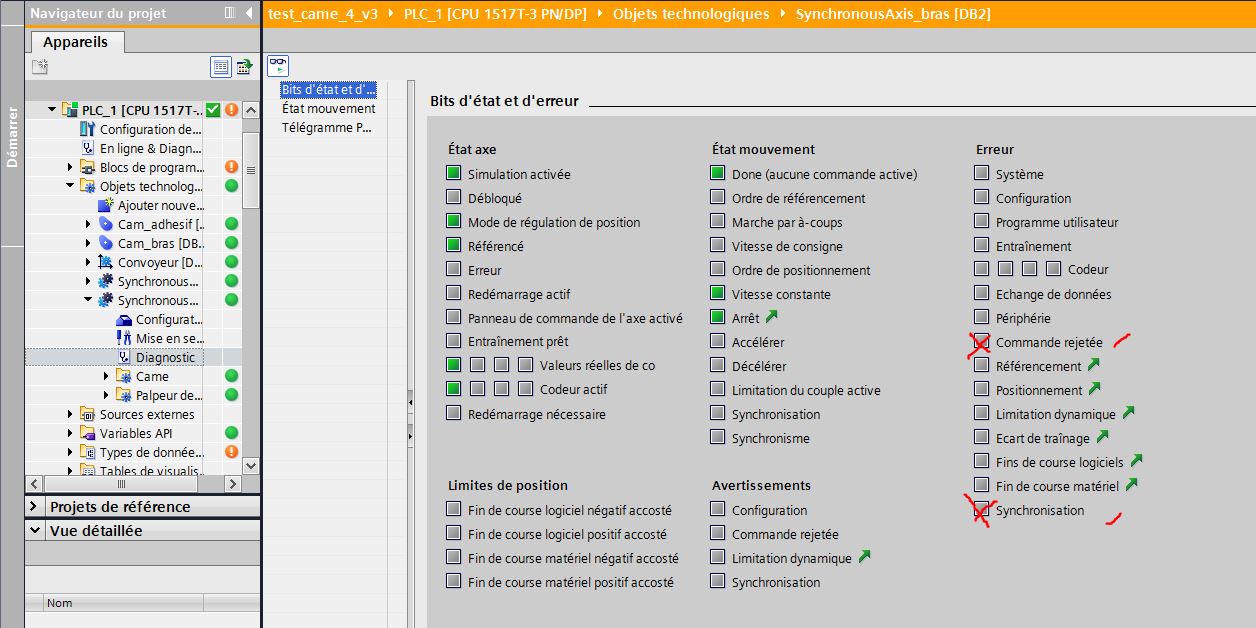This screenshot has width=1256, height=628.
Task: Open En ligne & Diagnostic entry
Action: (150, 148)
